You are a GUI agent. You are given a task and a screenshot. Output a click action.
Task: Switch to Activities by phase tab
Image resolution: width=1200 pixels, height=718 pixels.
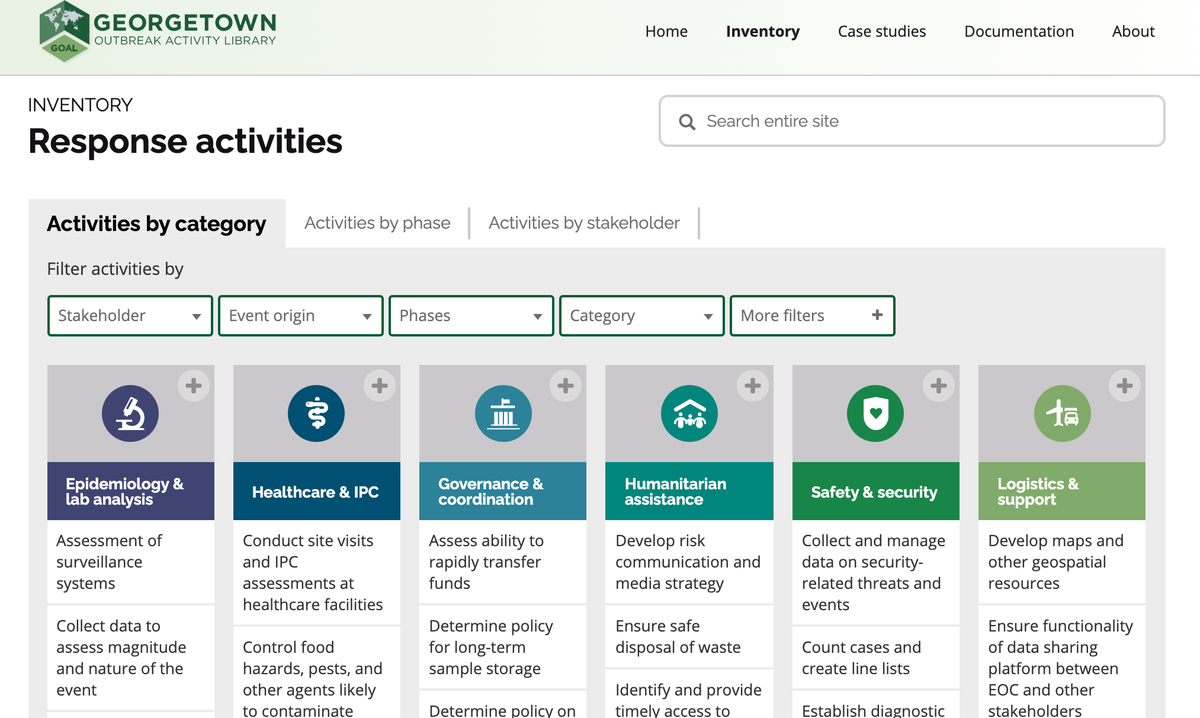(378, 223)
